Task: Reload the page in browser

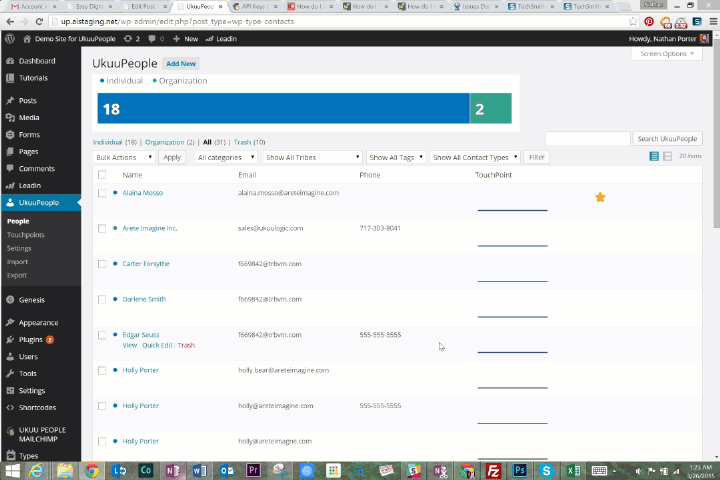Action: click(39, 21)
